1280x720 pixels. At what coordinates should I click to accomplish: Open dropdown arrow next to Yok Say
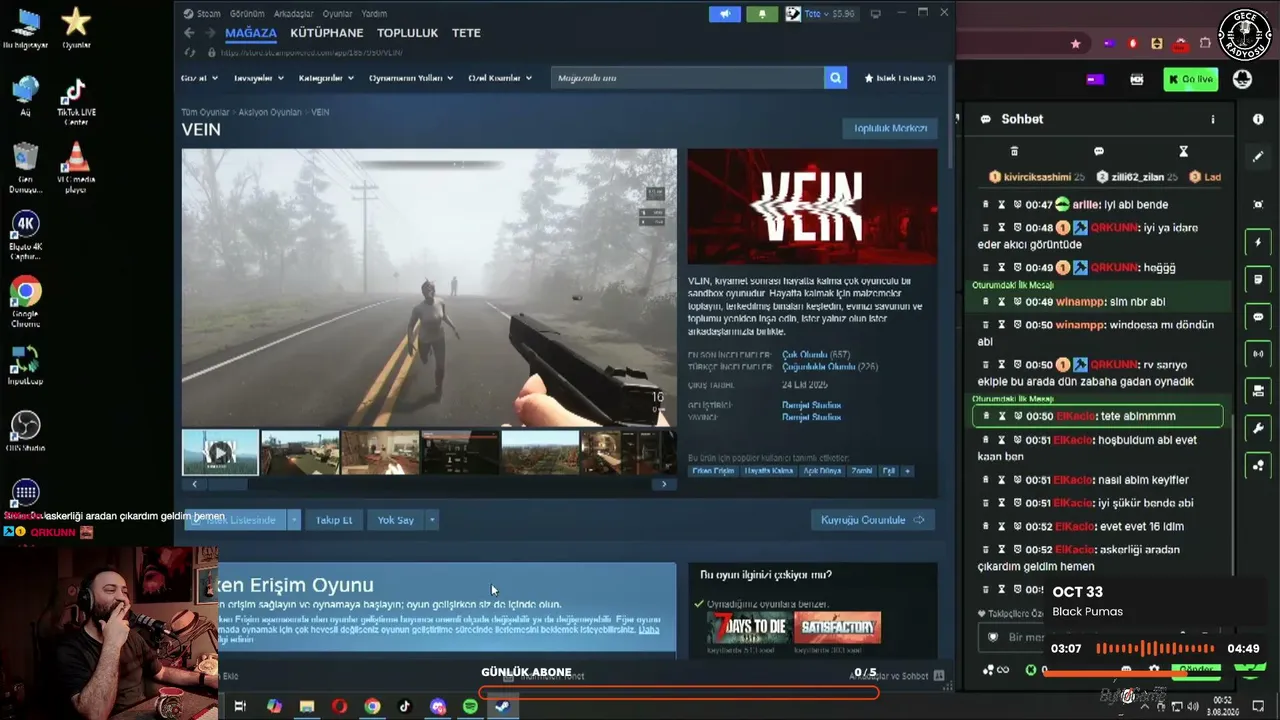coord(432,520)
